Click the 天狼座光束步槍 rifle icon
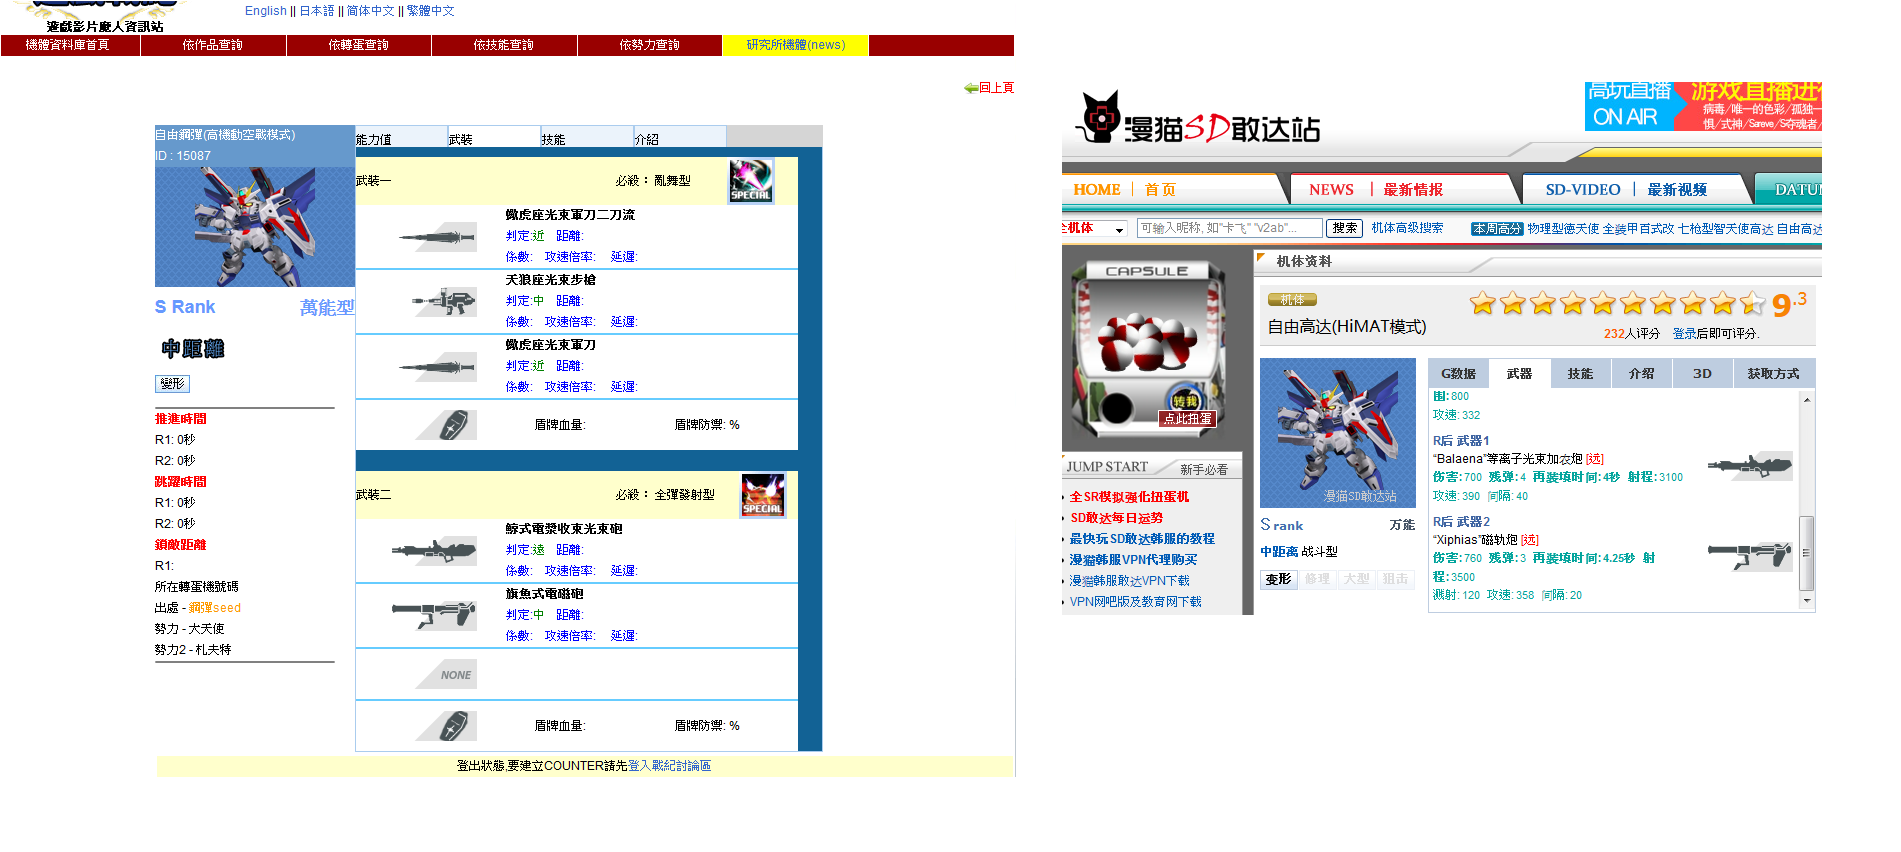 click(445, 301)
